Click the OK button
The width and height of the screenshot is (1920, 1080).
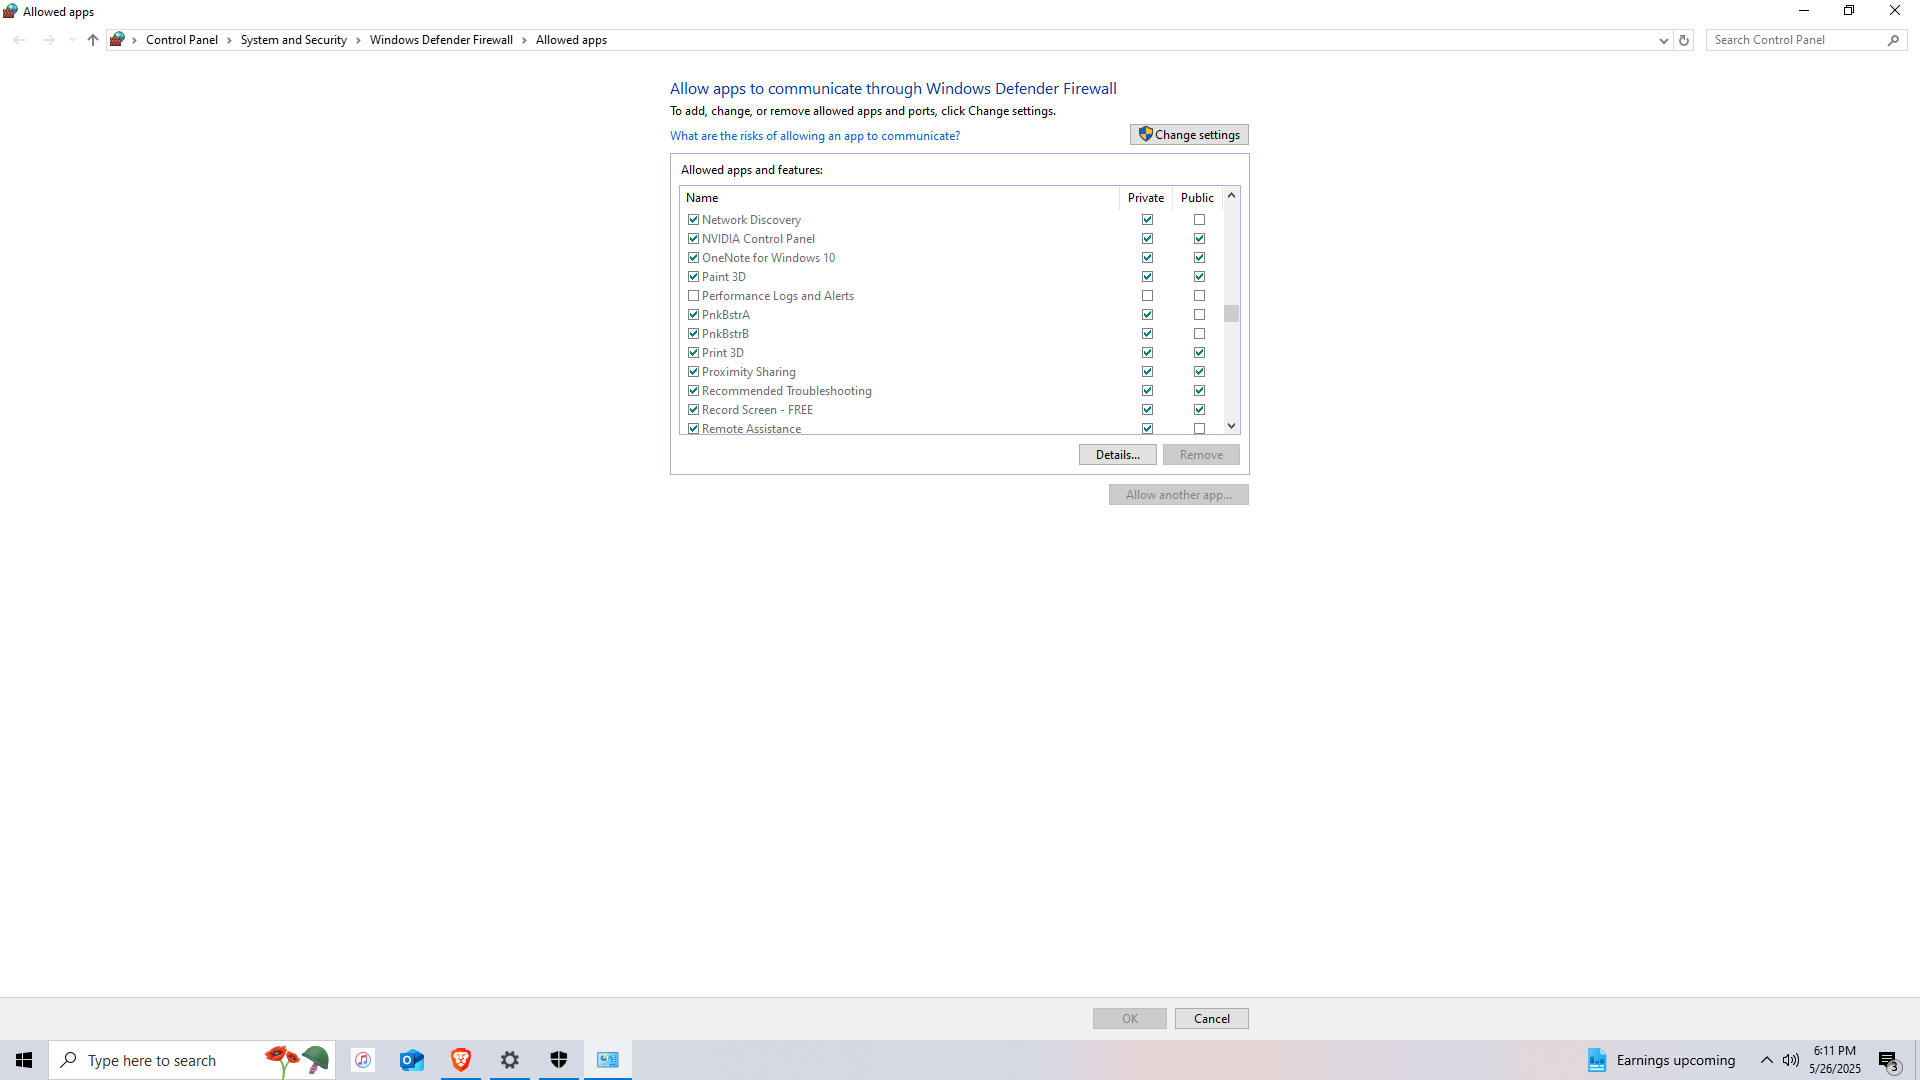[x=1129, y=1019]
